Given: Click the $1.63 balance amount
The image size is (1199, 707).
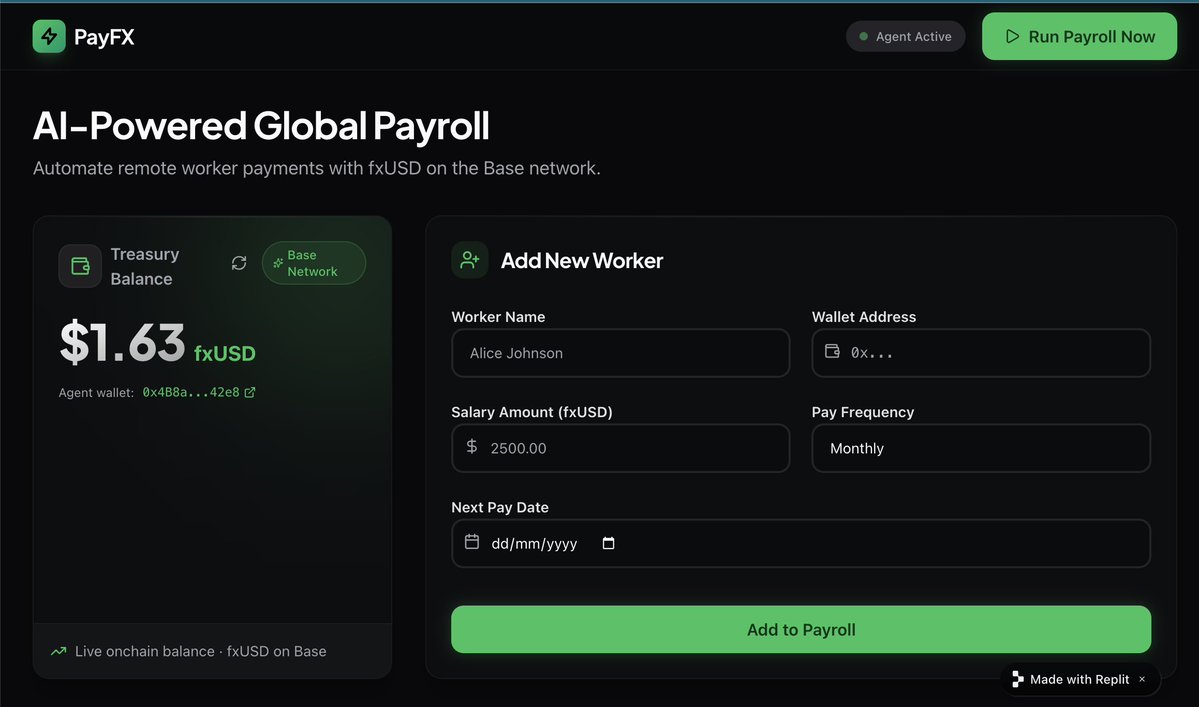Looking at the screenshot, I should pos(122,342).
